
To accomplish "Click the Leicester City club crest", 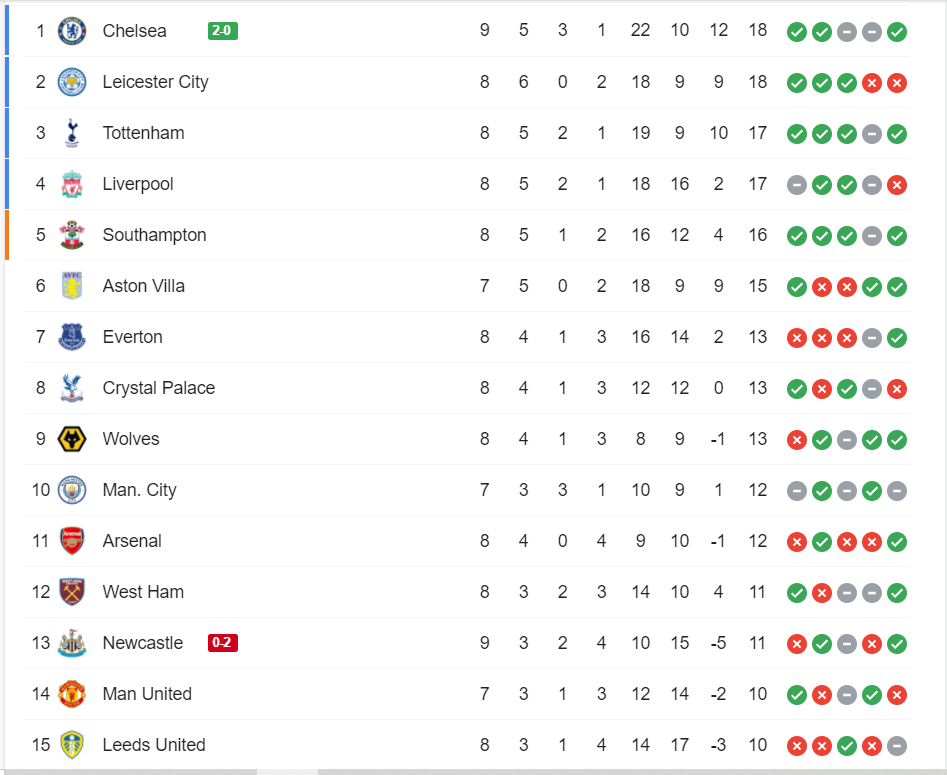I will pos(72,82).
